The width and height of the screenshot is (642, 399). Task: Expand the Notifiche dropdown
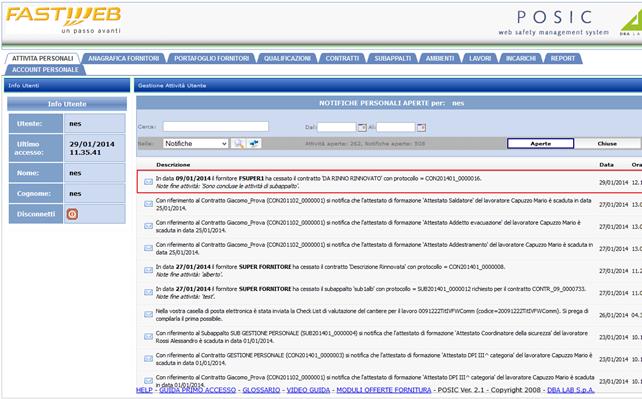pyautogui.click(x=196, y=144)
